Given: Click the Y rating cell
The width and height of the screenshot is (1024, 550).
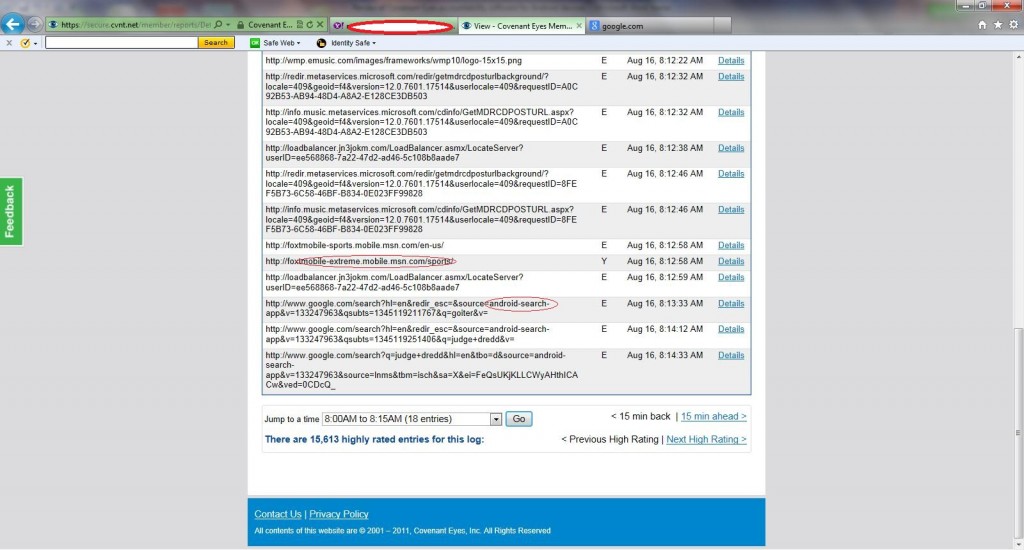Looking at the screenshot, I should pyautogui.click(x=603, y=261).
